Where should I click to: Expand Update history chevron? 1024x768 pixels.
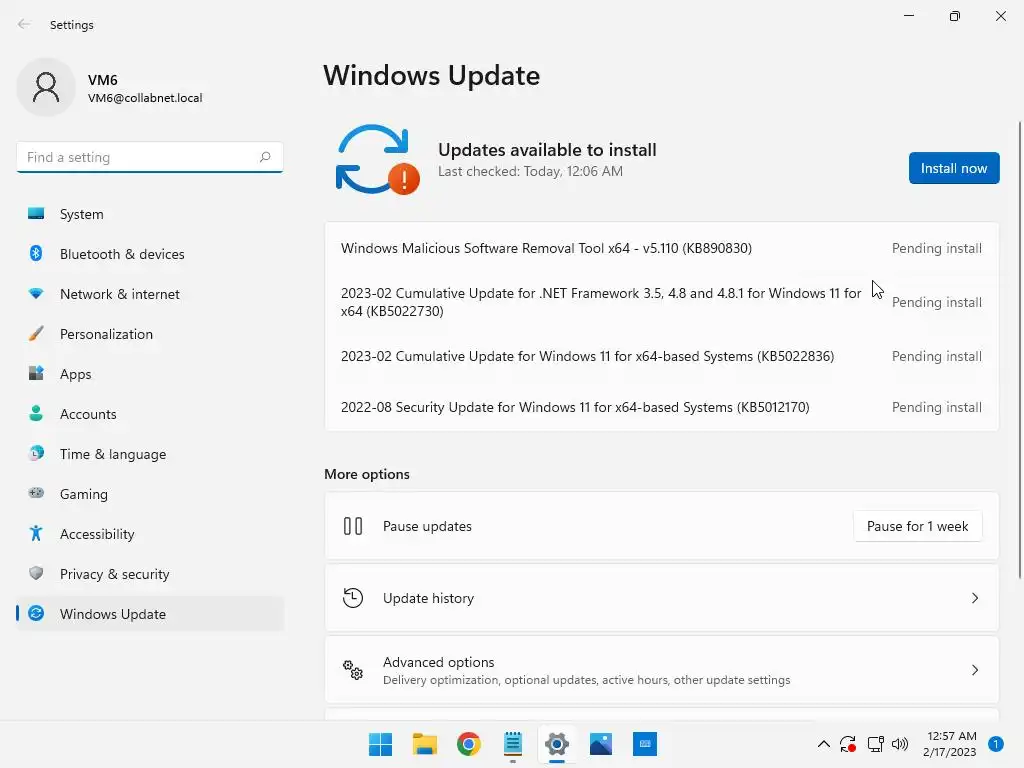pyautogui.click(x=974, y=598)
